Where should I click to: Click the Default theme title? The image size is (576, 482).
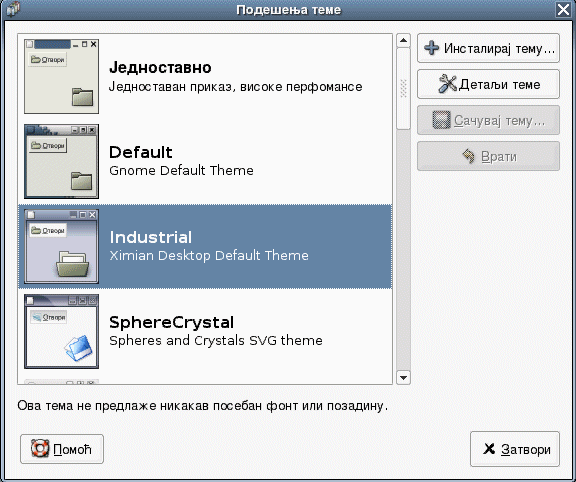click(141, 152)
